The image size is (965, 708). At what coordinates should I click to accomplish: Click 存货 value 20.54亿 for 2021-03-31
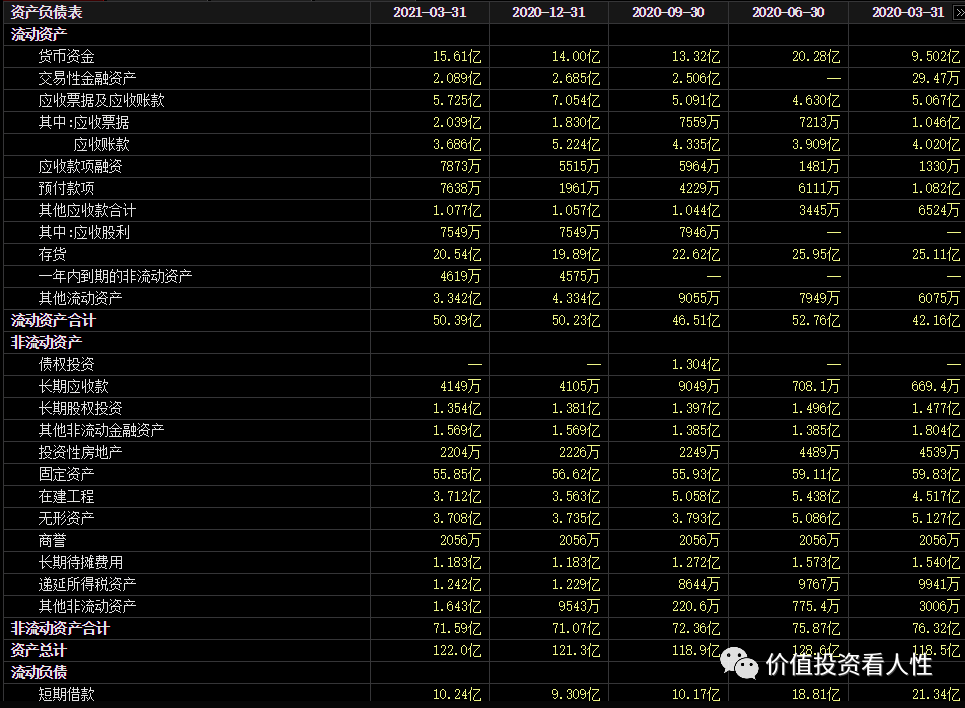point(457,255)
